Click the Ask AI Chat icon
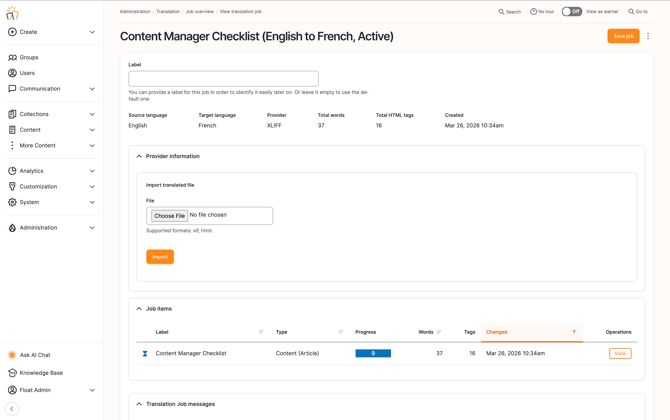 12,355
